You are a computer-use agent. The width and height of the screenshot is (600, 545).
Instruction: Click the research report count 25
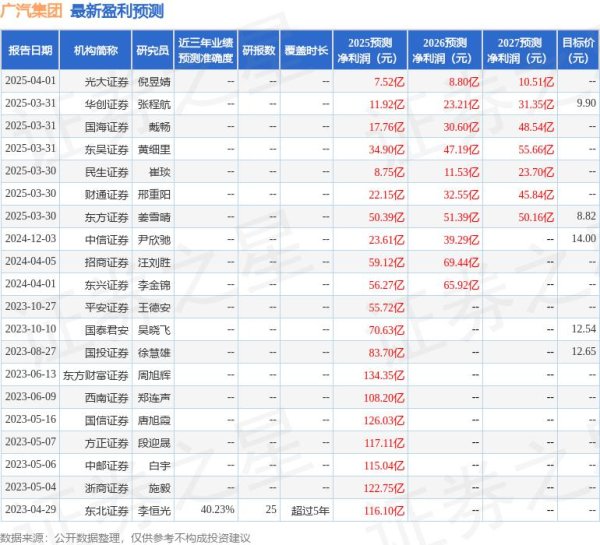pos(271,510)
